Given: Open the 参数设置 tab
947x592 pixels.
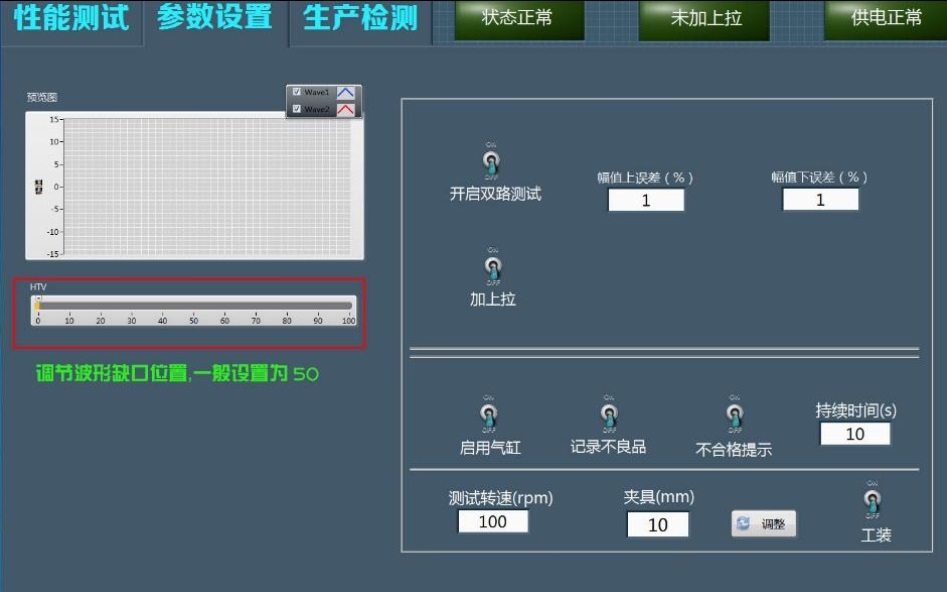Looking at the screenshot, I should pyautogui.click(x=215, y=19).
